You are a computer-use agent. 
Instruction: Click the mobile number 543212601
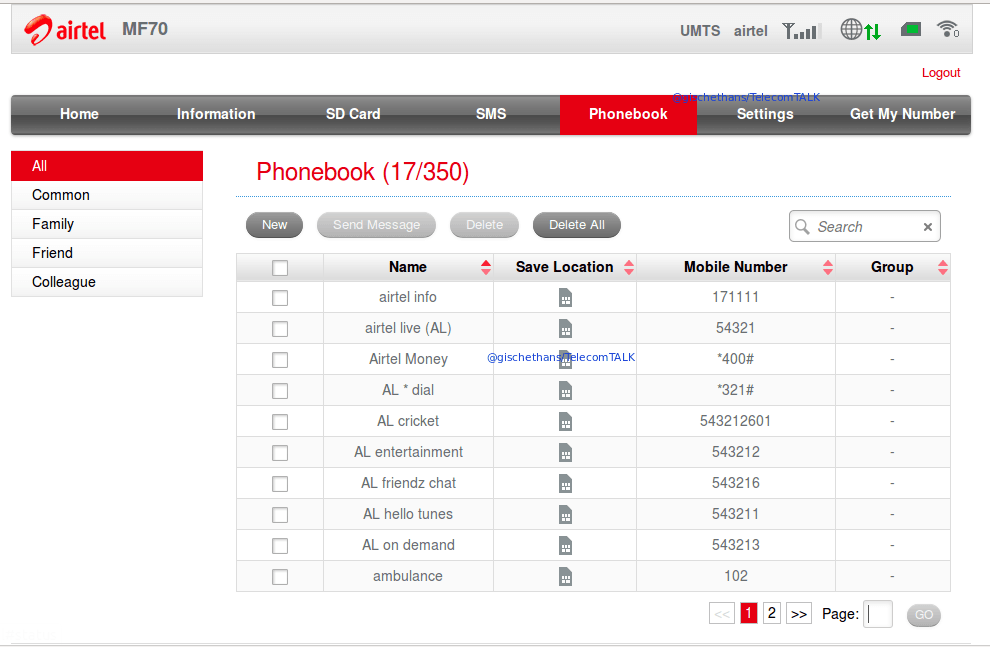(736, 421)
